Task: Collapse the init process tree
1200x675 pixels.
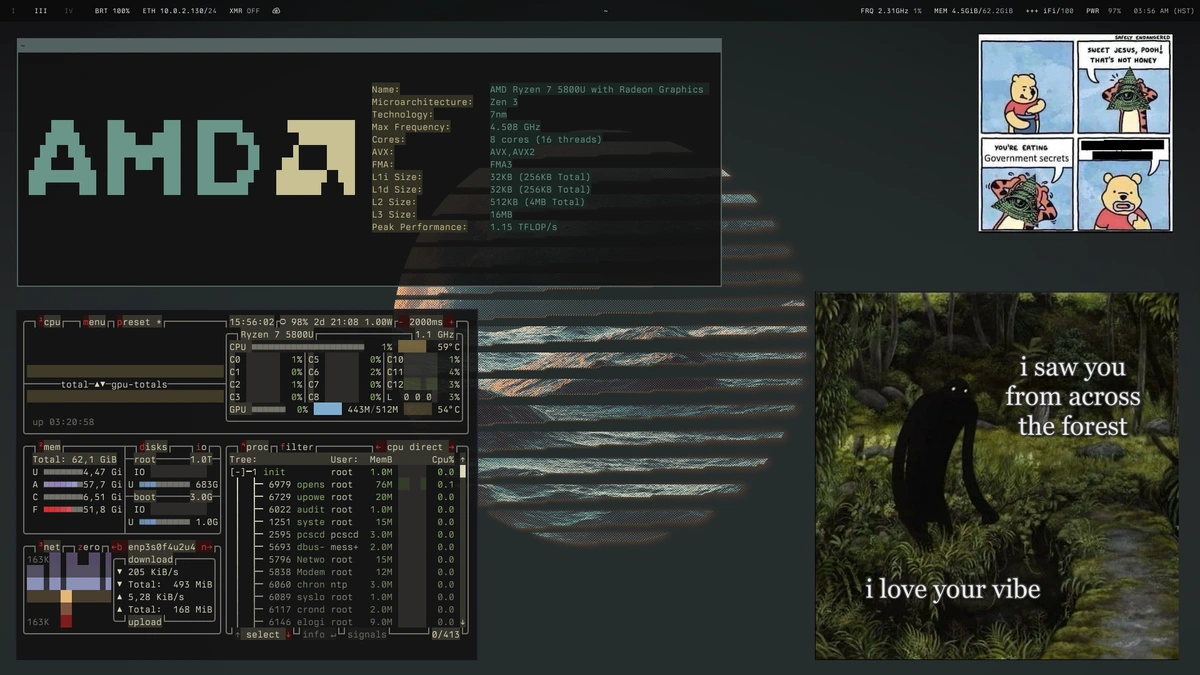Action: (238, 472)
